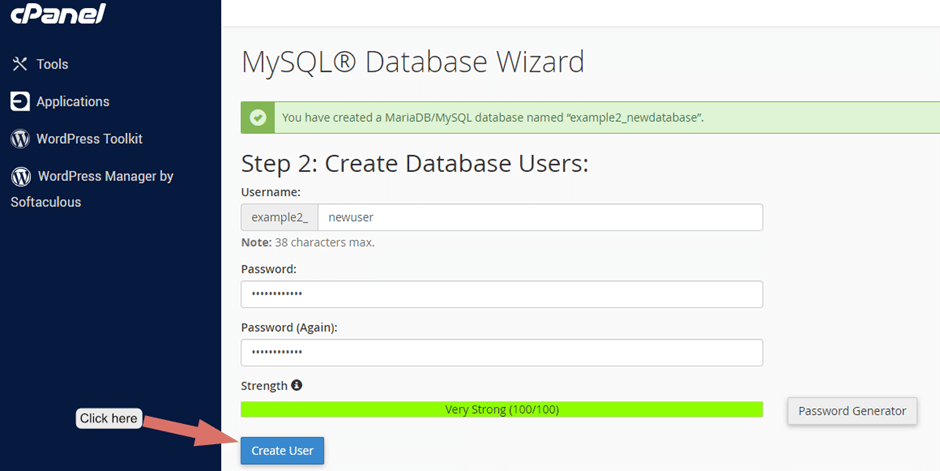The width and height of the screenshot is (940, 471).
Task: Click the Create User button
Action: coord(282,451)
